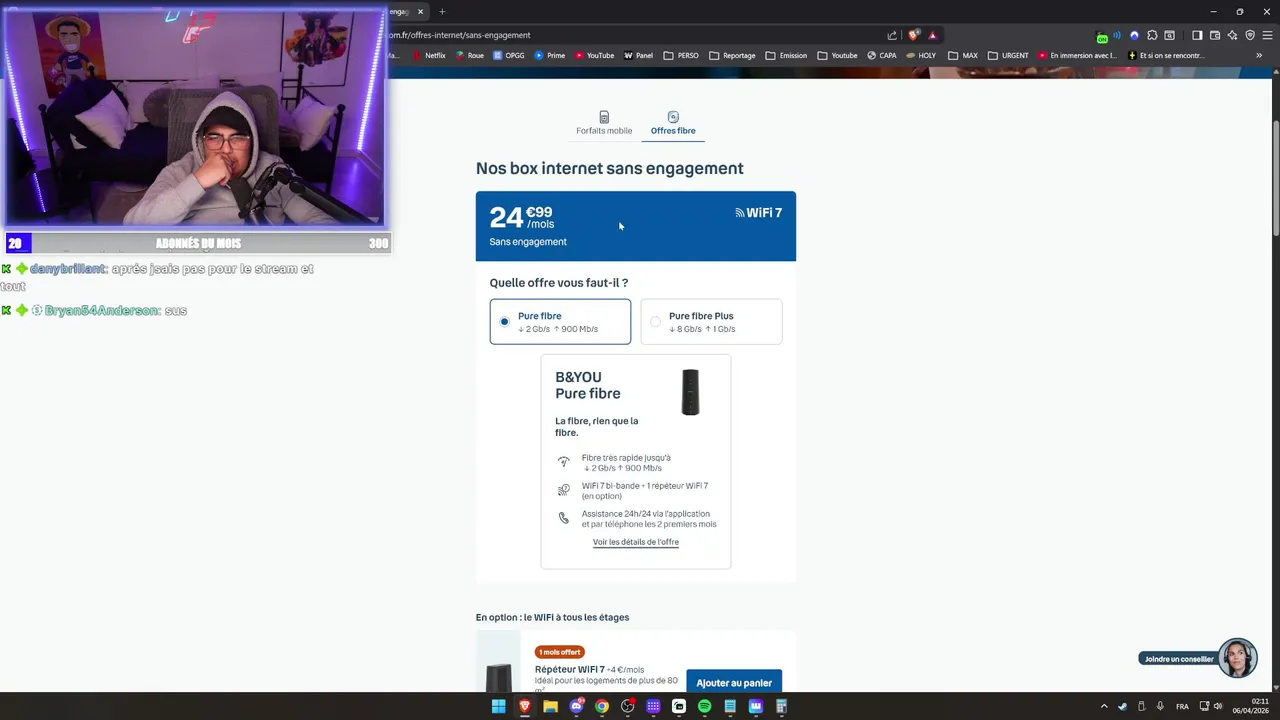1280x720 pixels.
Task: Expand the MAX bookmarks folder
Action: 963,56
